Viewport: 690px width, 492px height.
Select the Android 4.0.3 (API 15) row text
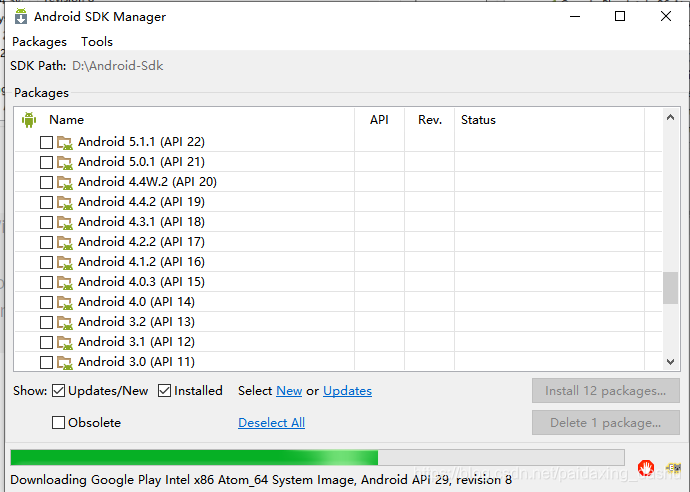pos(141,282)
